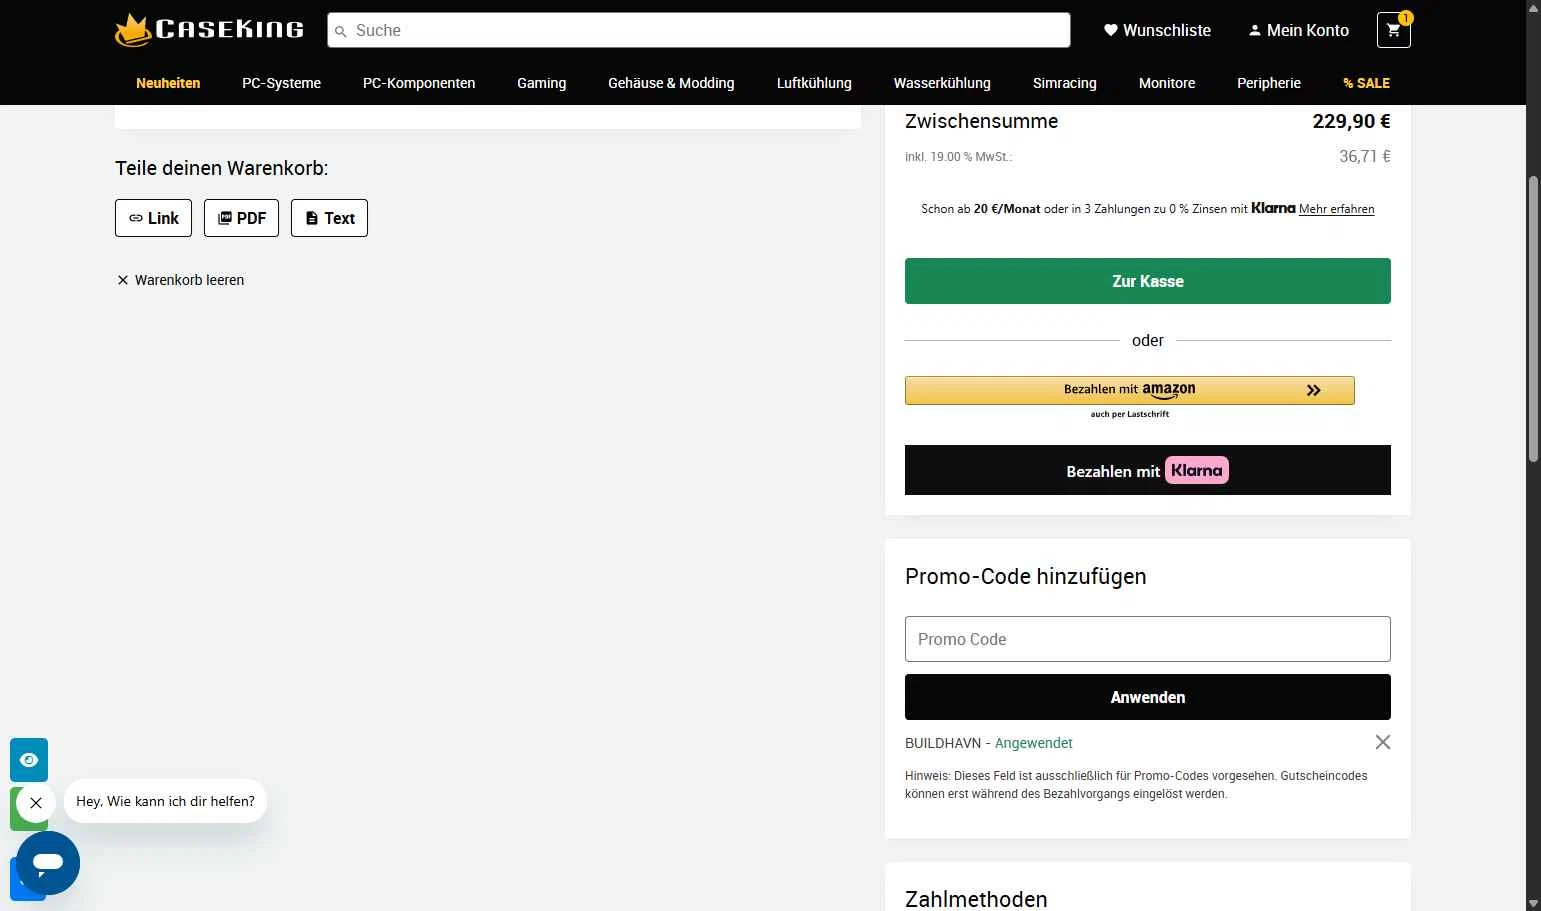Open Luftkühlung menu
The width and height of the screenshot is (1541, 911).
pos(814,83)
